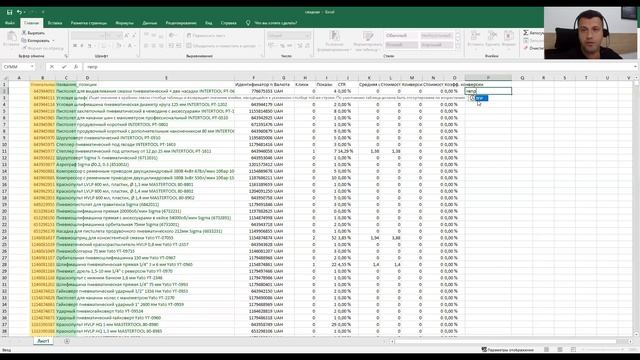The height and width of the screenshot is (360, 640).
Task: Expand the cell styles gallery arrow
Action: coord(458,46)
